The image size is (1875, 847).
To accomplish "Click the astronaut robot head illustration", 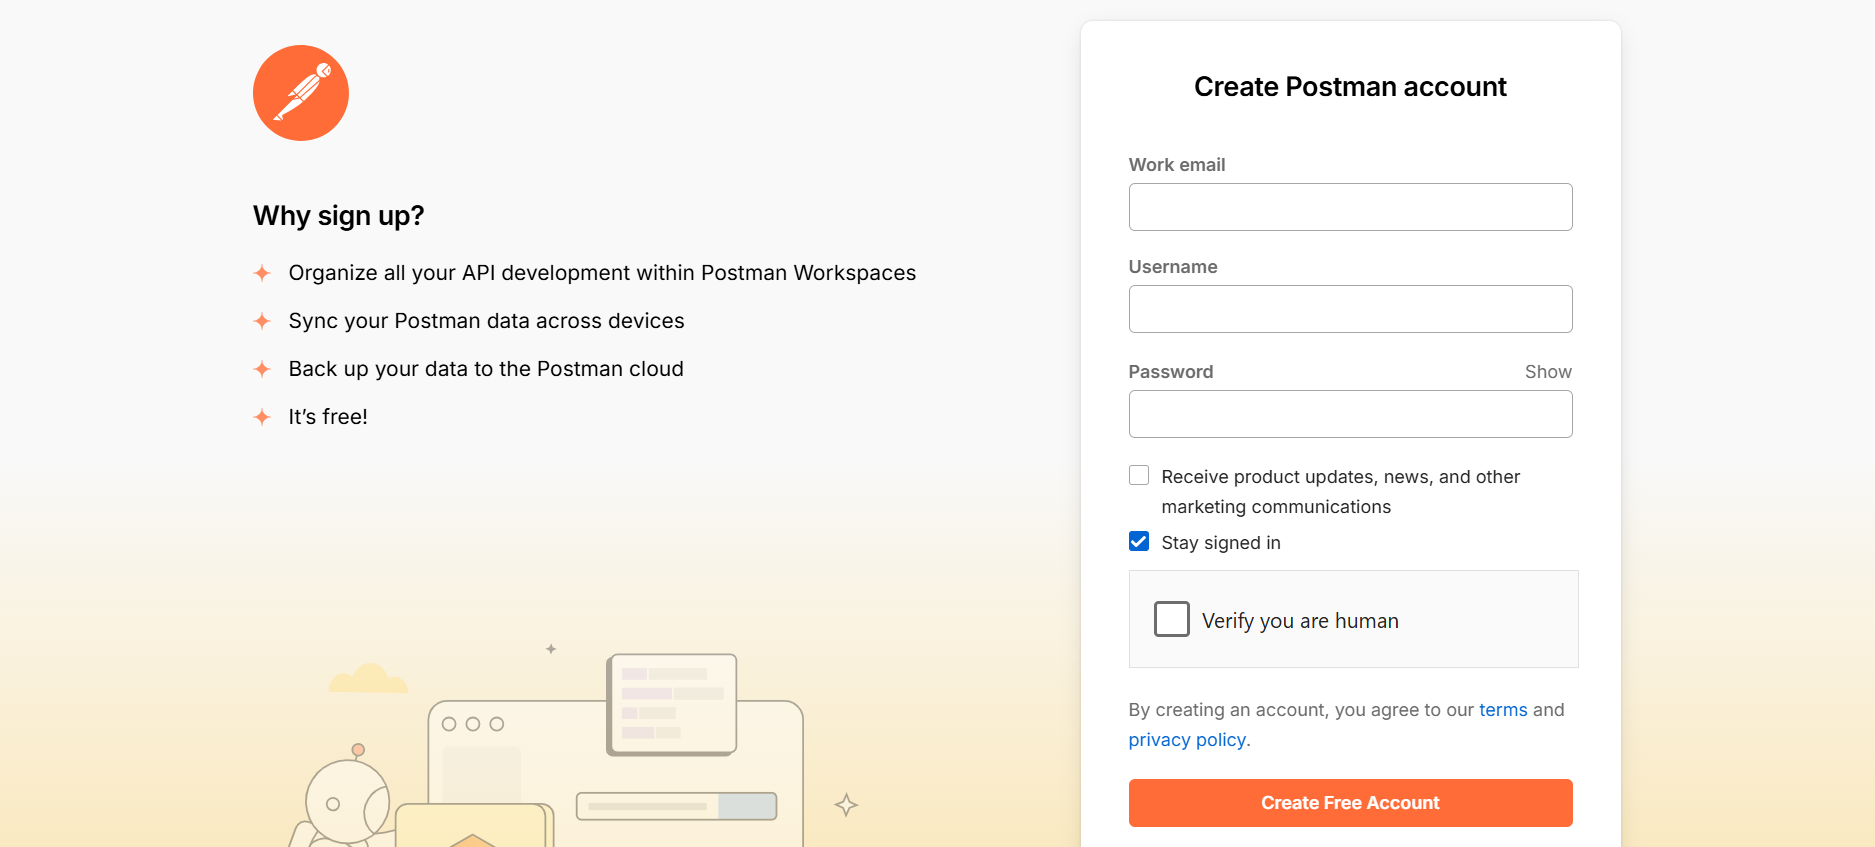I will (346, 801).
